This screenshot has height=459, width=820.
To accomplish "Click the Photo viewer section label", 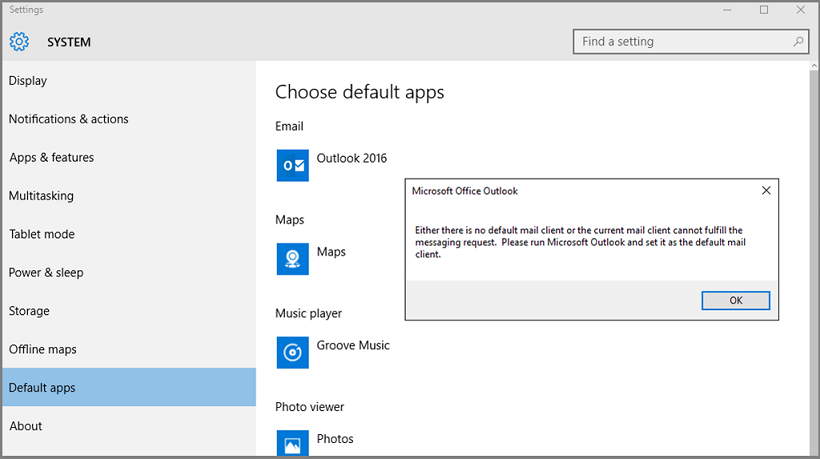I will [310, 407].
